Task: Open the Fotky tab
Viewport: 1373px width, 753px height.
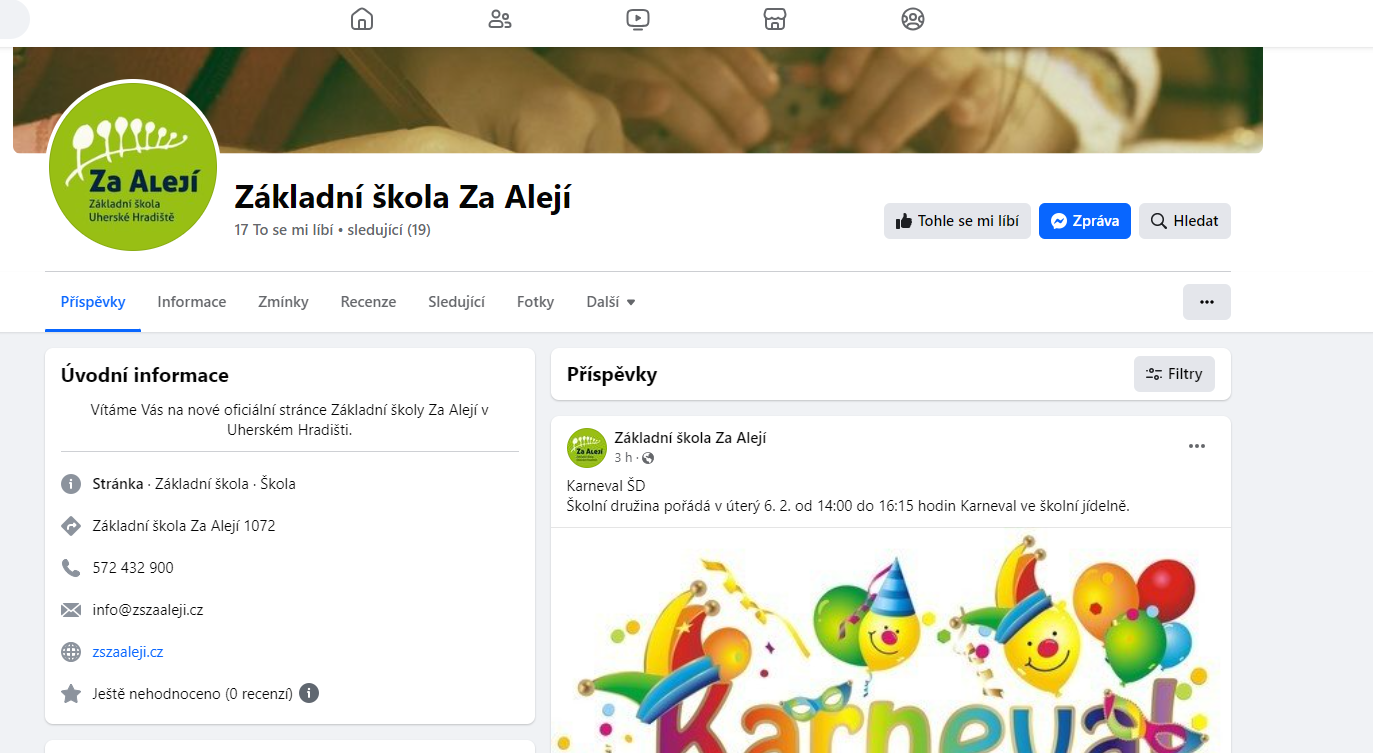Action: point(535,302)
